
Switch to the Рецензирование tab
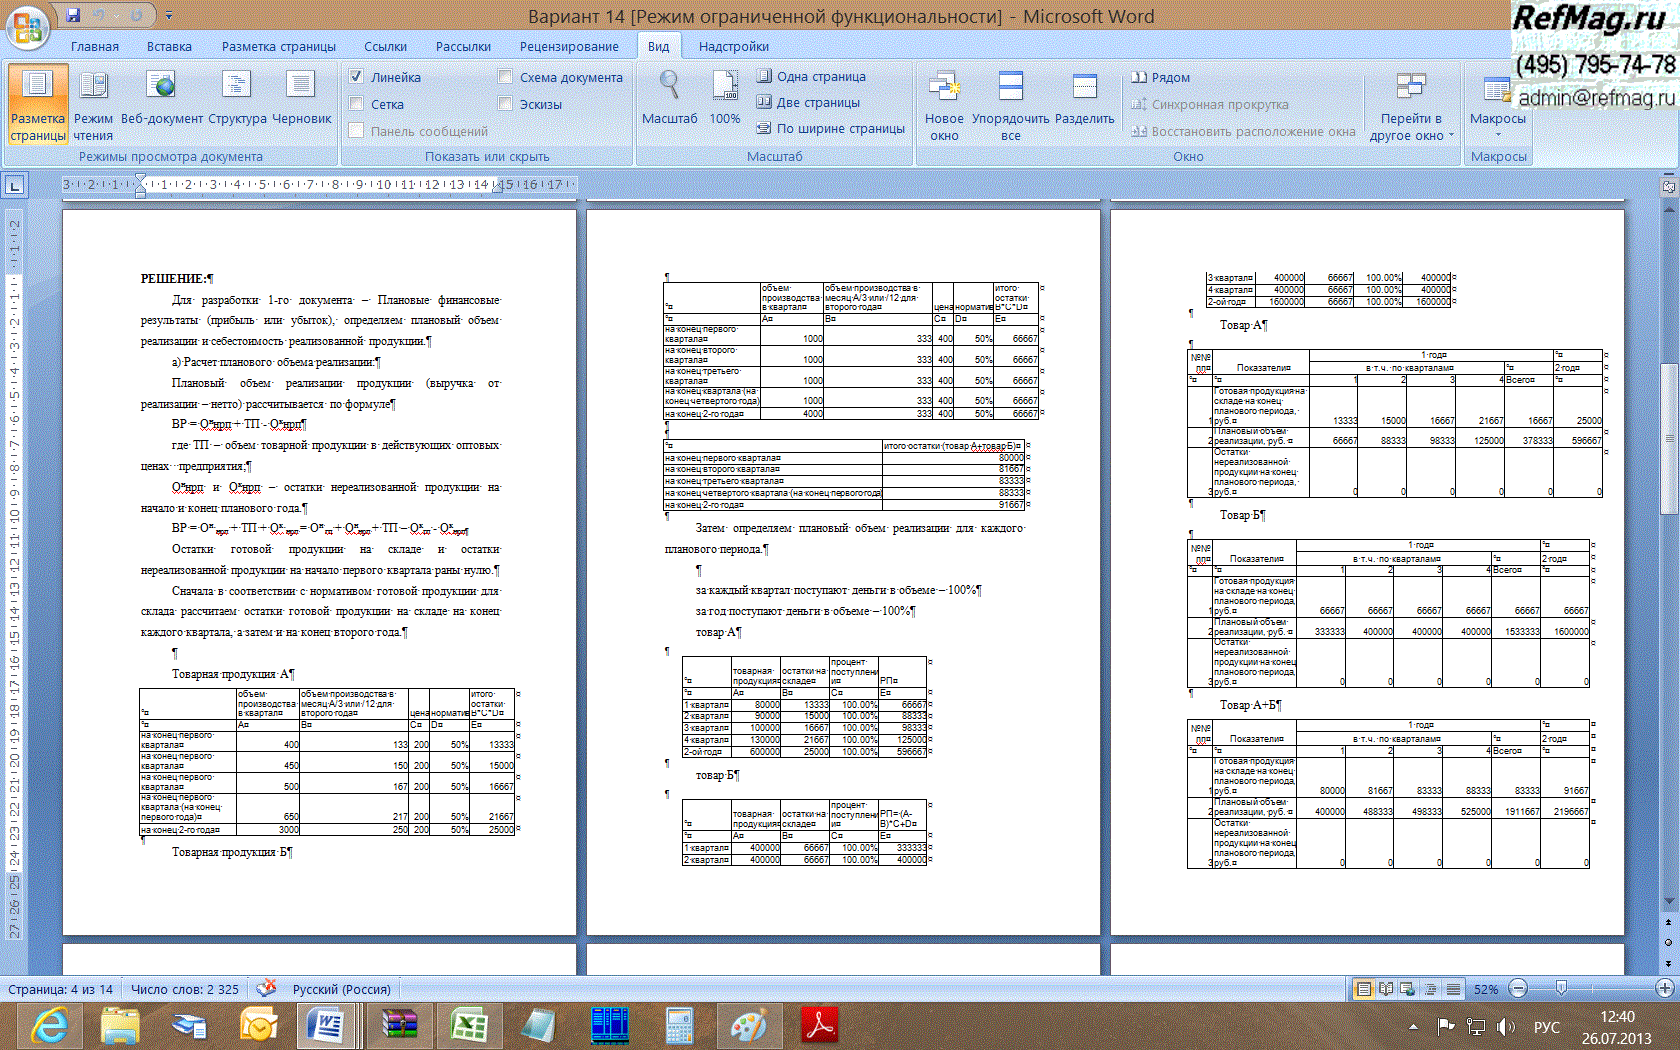569,46
